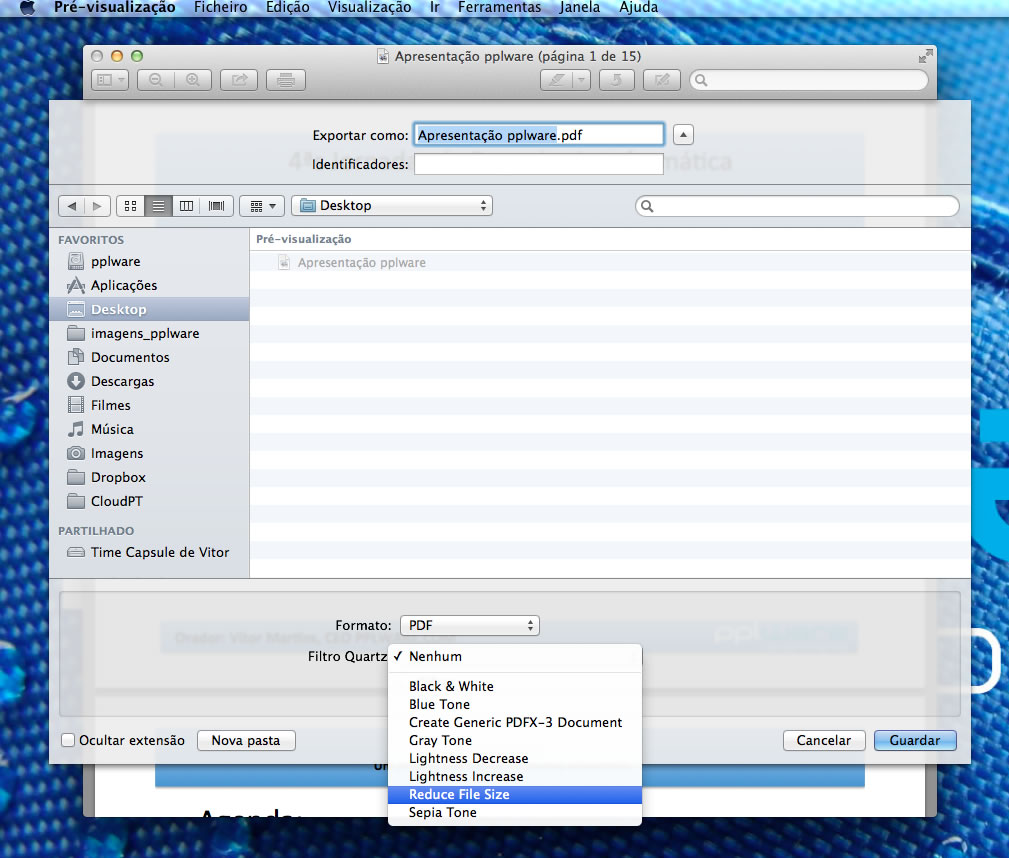Click the print toolbar icon
This screenshot has height=858, width=1009.
click(286, 80)
